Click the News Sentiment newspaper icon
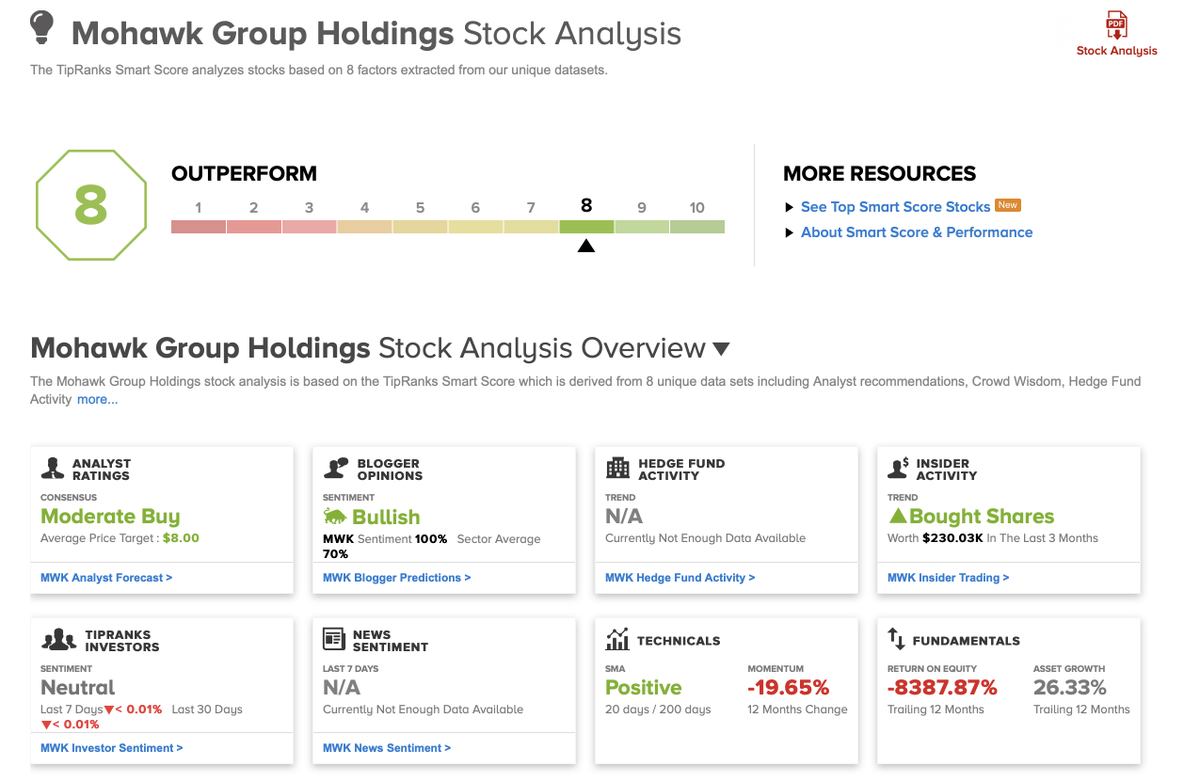The height and width of the screenshot is (782, 1200). click(334, 639)
